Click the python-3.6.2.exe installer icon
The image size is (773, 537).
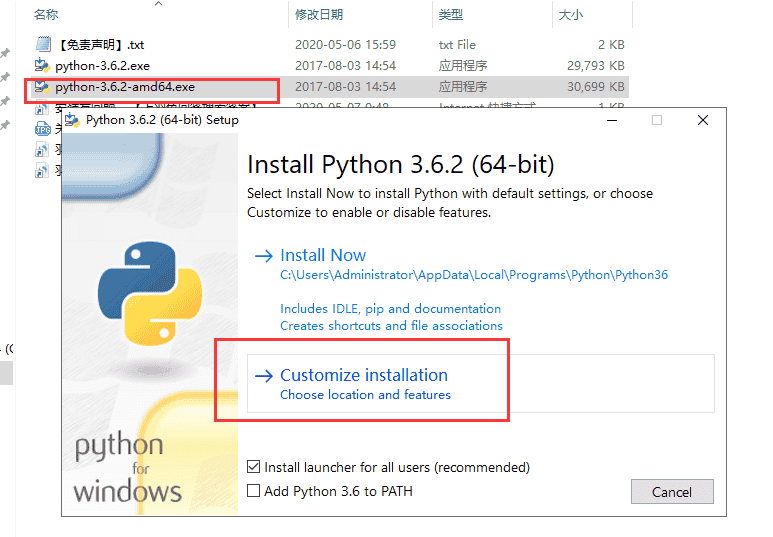click(x=42, y=66)
